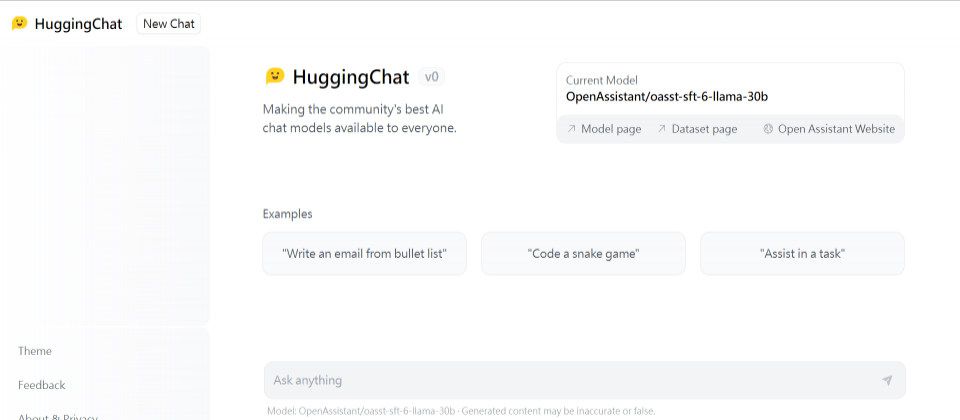Toggle Theme in the sidebar
The height and width of the screenshot is (420, 960).
[35, 351]
